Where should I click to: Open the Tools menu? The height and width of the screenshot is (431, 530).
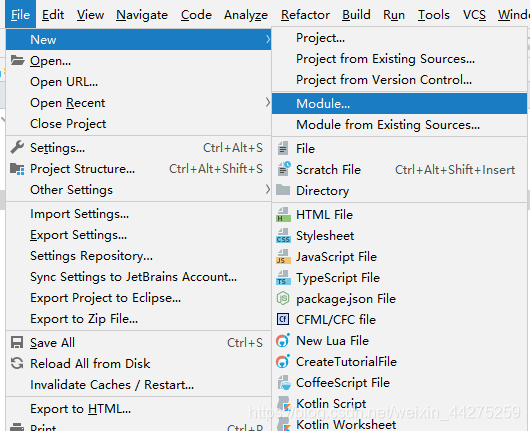tap(434, 15)
